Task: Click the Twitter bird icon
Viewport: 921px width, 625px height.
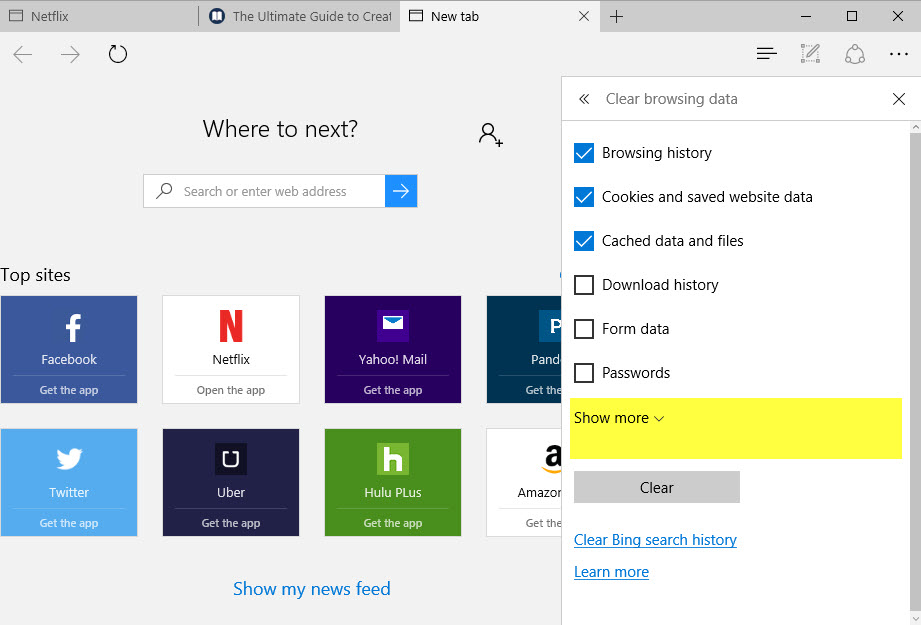Action: [69, 459]
